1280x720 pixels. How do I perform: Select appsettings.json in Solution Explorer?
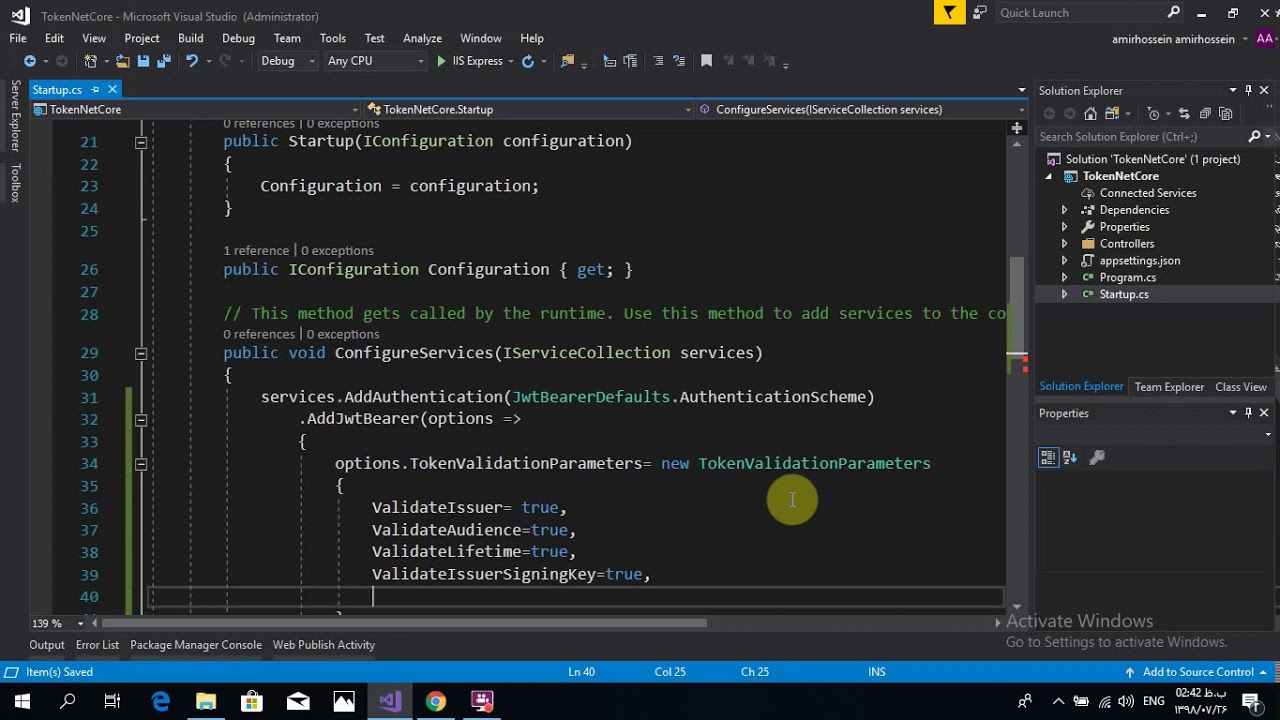click(x=1140, y=261)
